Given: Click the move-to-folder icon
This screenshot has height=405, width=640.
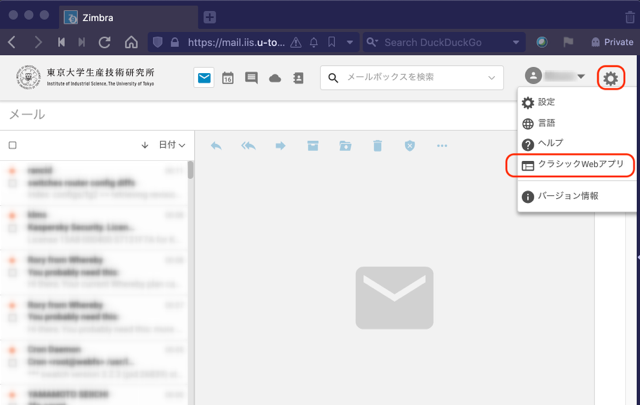Looking at the screenshot, I should 345,146.
